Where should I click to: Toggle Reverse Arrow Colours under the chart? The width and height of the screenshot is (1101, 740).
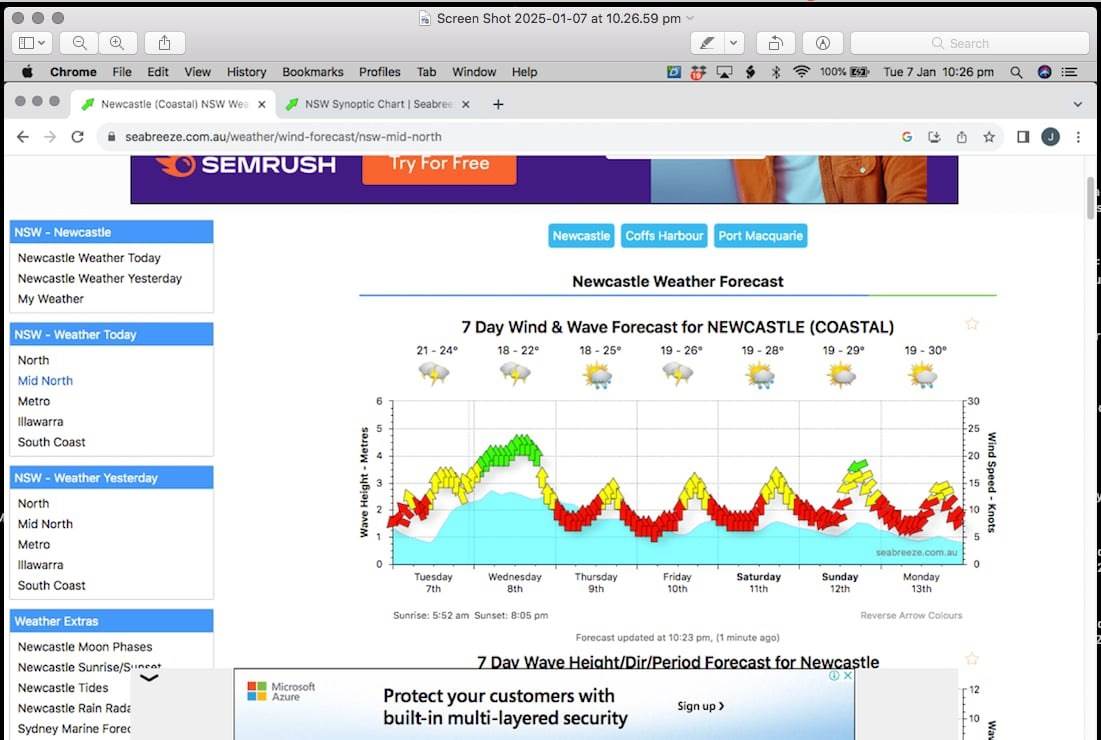pos(911,615)
